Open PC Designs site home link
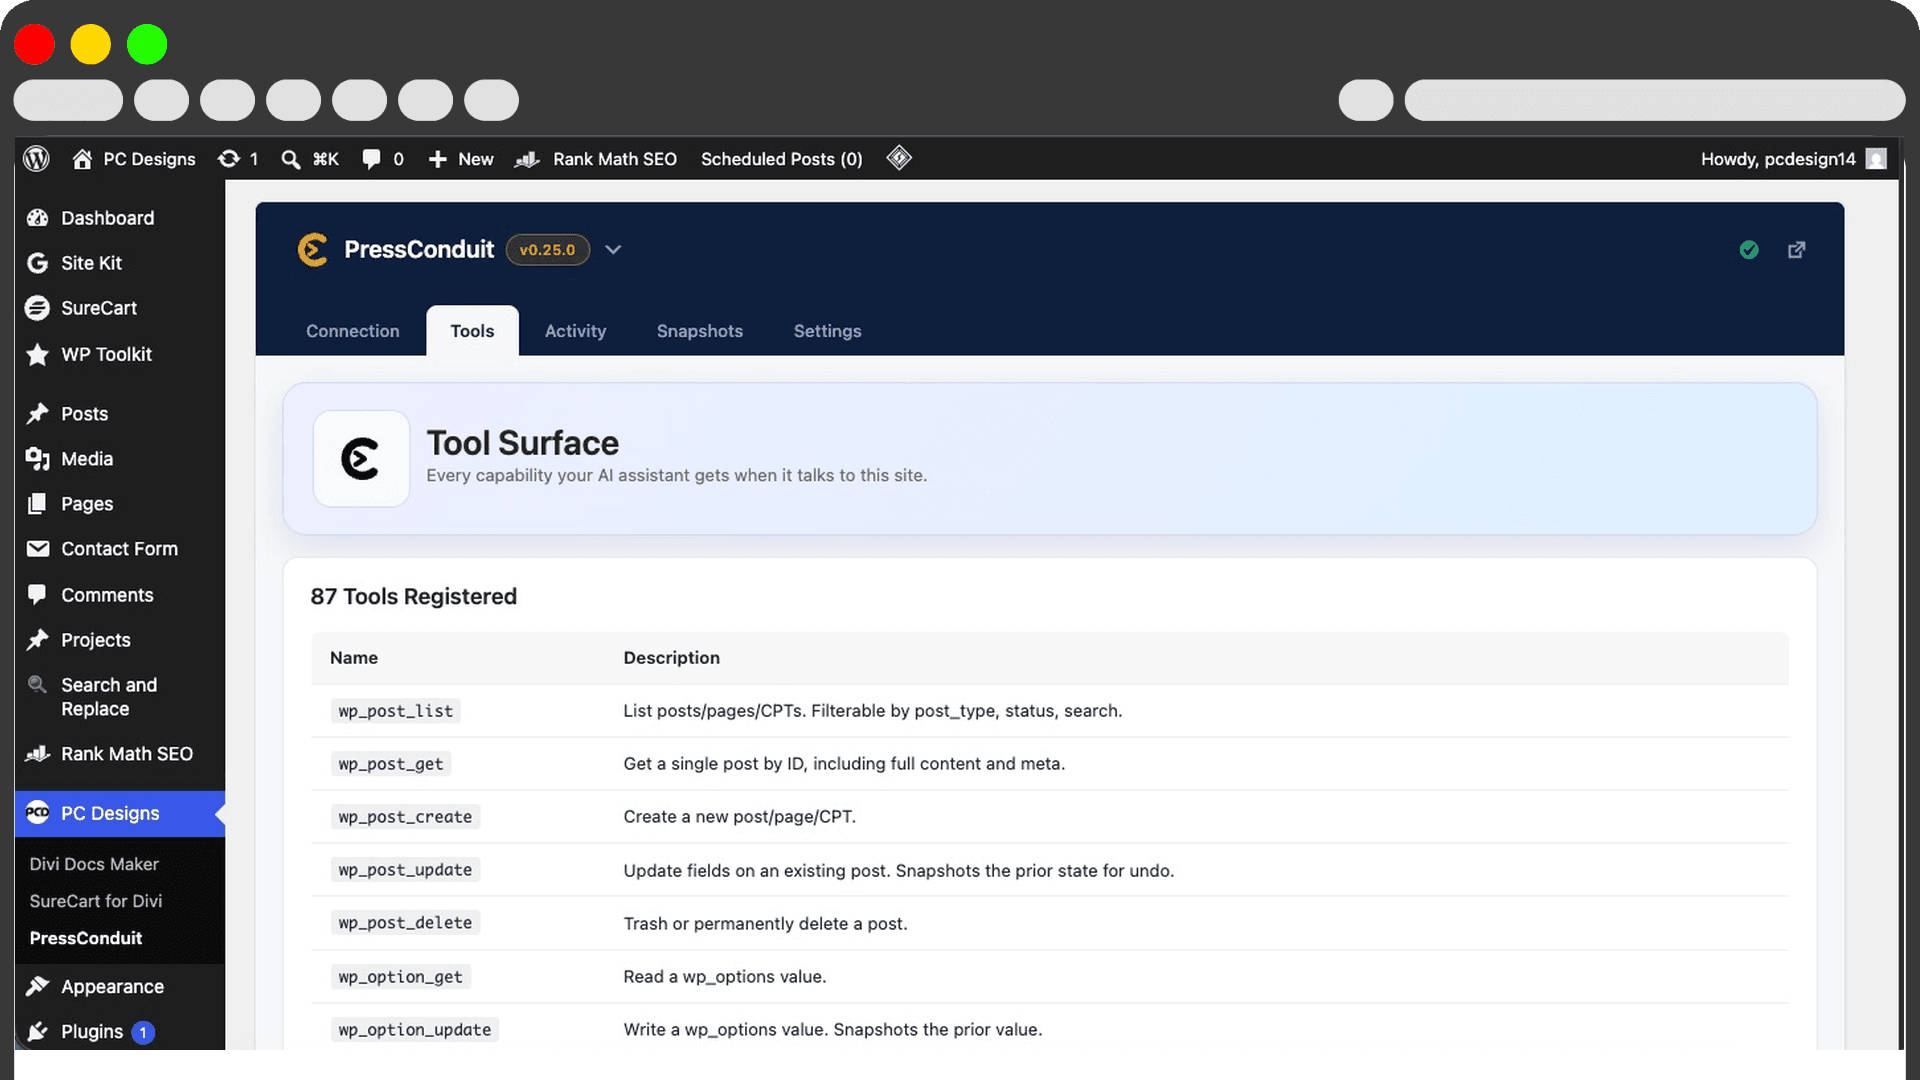Screen dimensions: 1920x1080 point(134,159)
